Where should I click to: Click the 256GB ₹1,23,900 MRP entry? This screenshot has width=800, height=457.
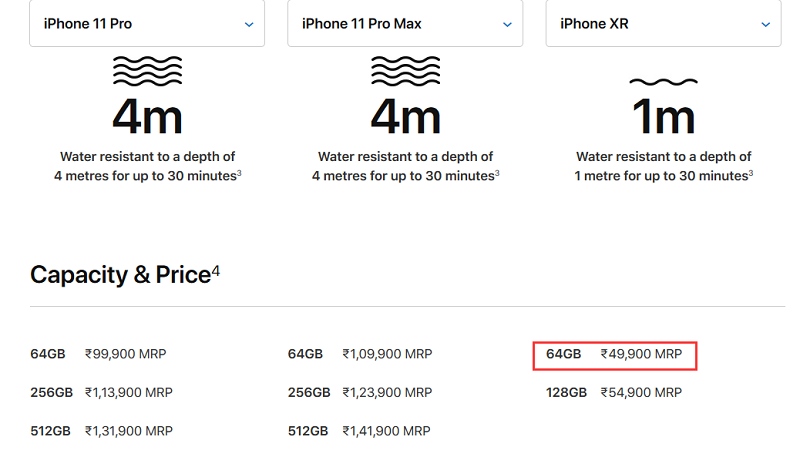(x=359, y=393)
